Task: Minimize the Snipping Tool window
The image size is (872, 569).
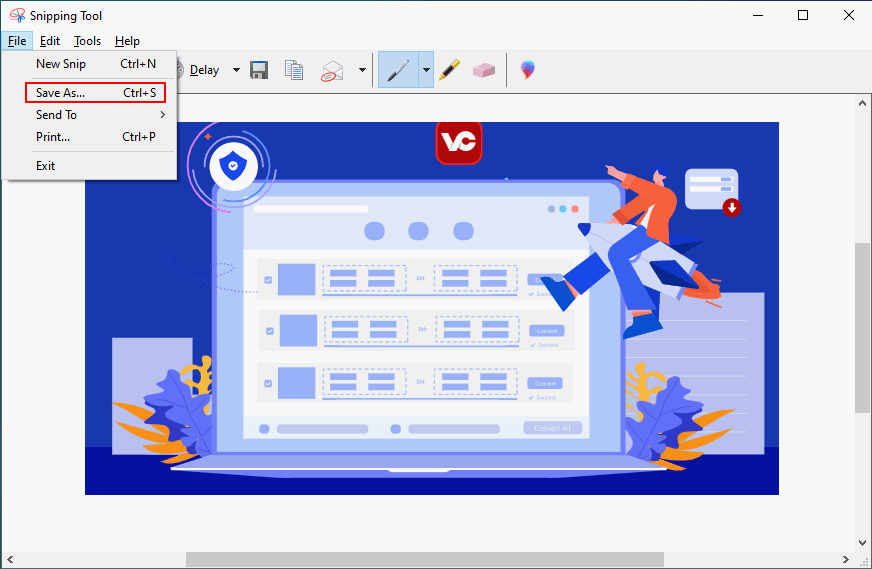Action: pyautogui.click(x=757, y=15)
